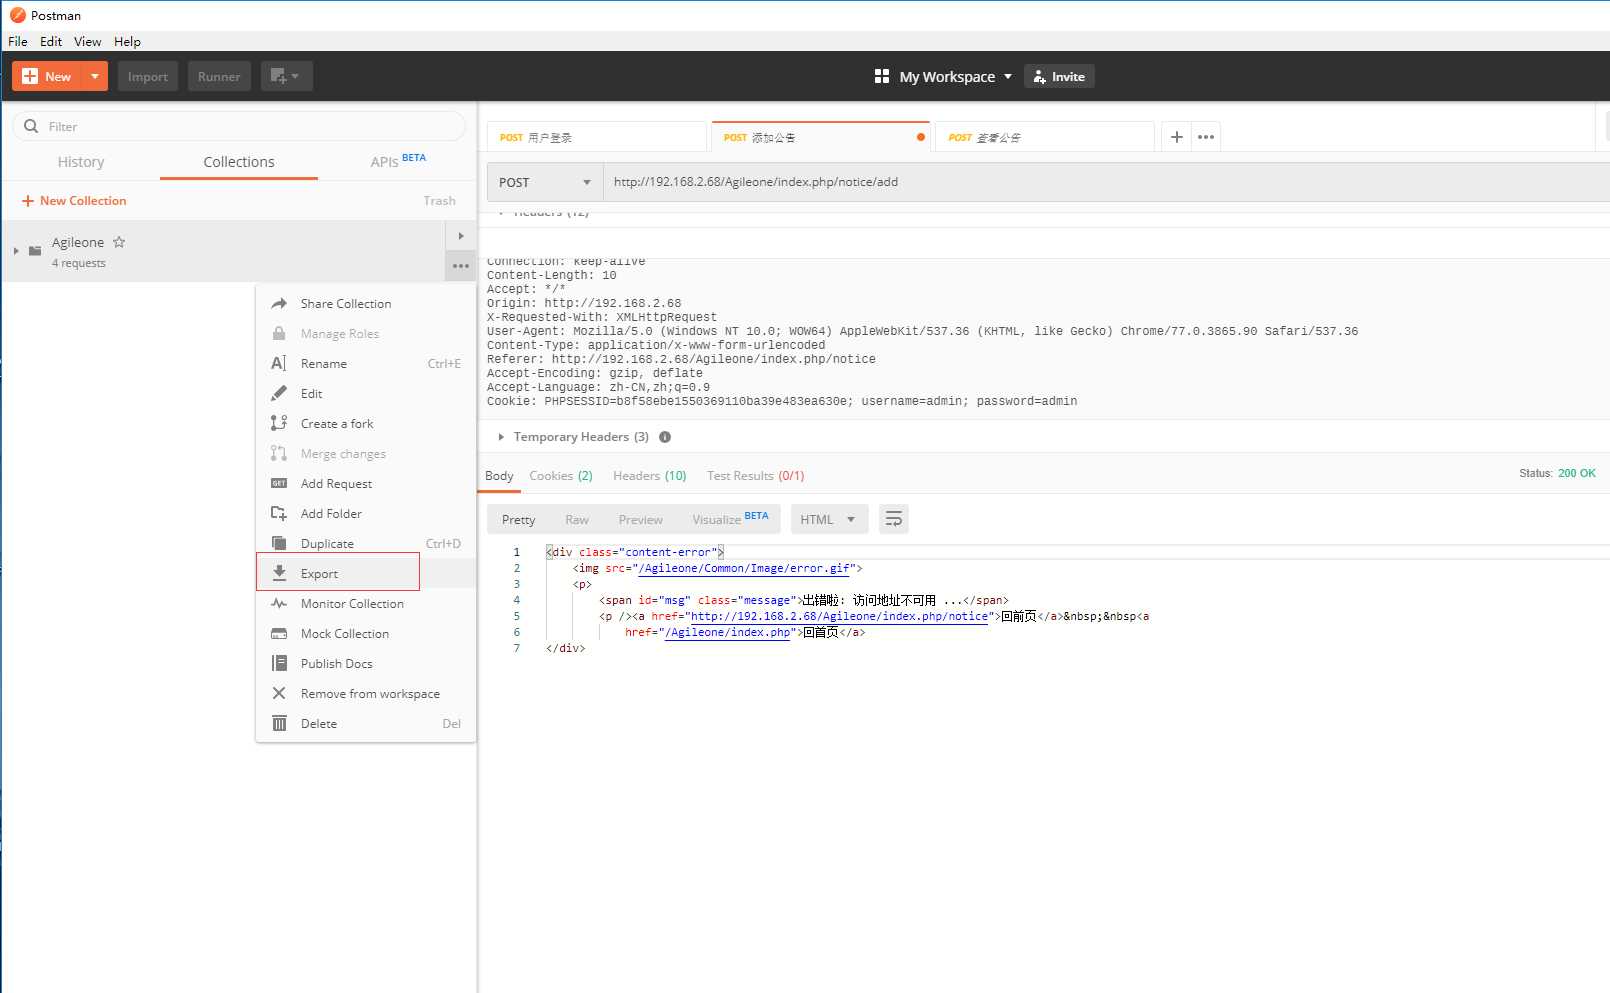Click the Edit pencil icon
This screenshot has height=993, width=1610.
[279, 393]
